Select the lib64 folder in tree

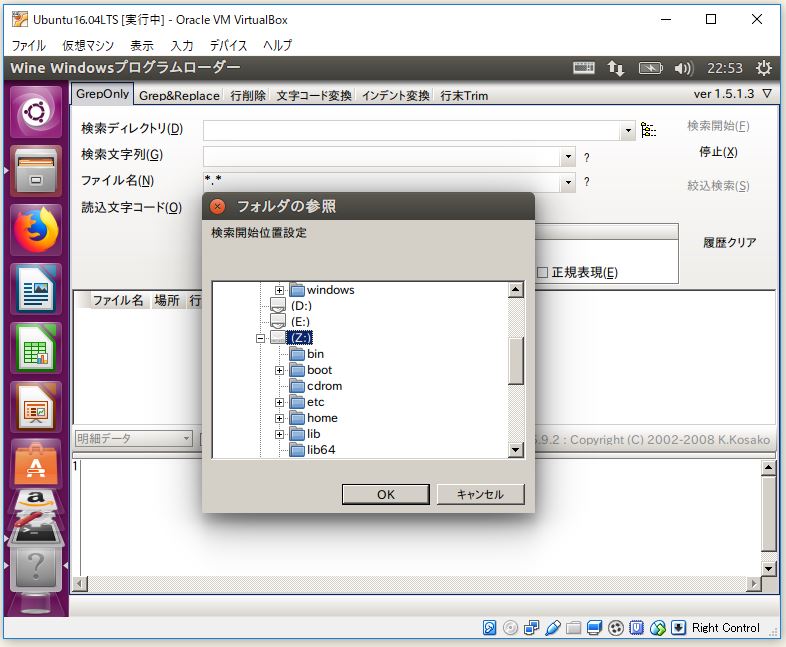tap(321, 450)
